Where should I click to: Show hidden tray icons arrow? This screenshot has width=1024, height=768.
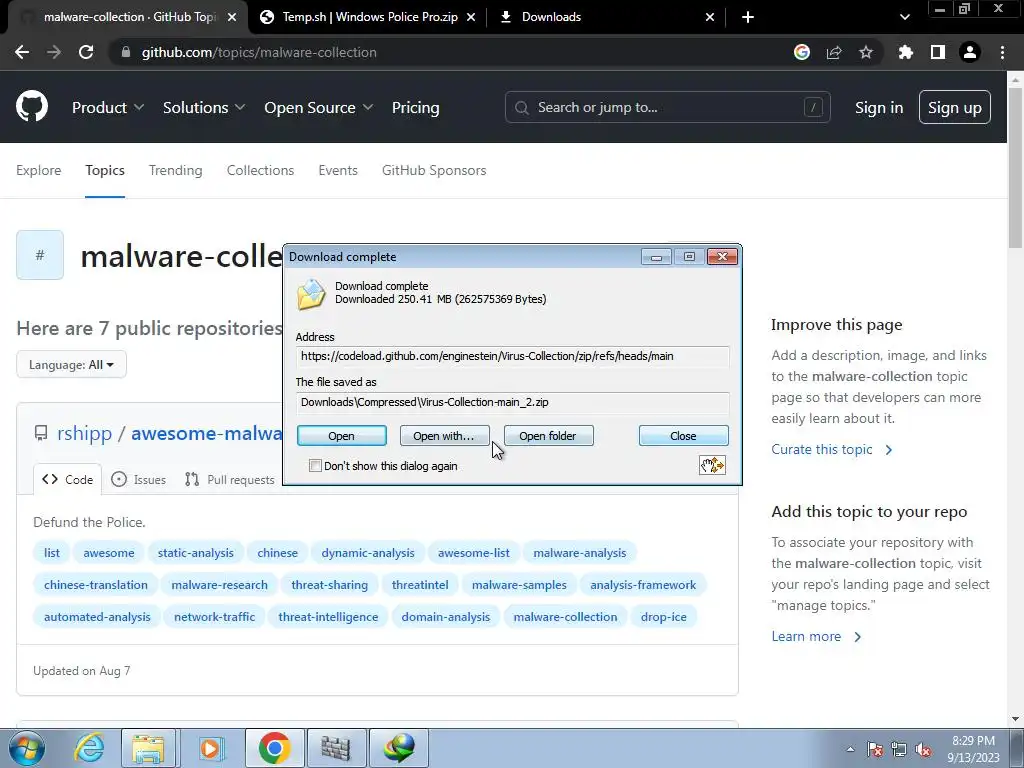[x=850, y=749]
